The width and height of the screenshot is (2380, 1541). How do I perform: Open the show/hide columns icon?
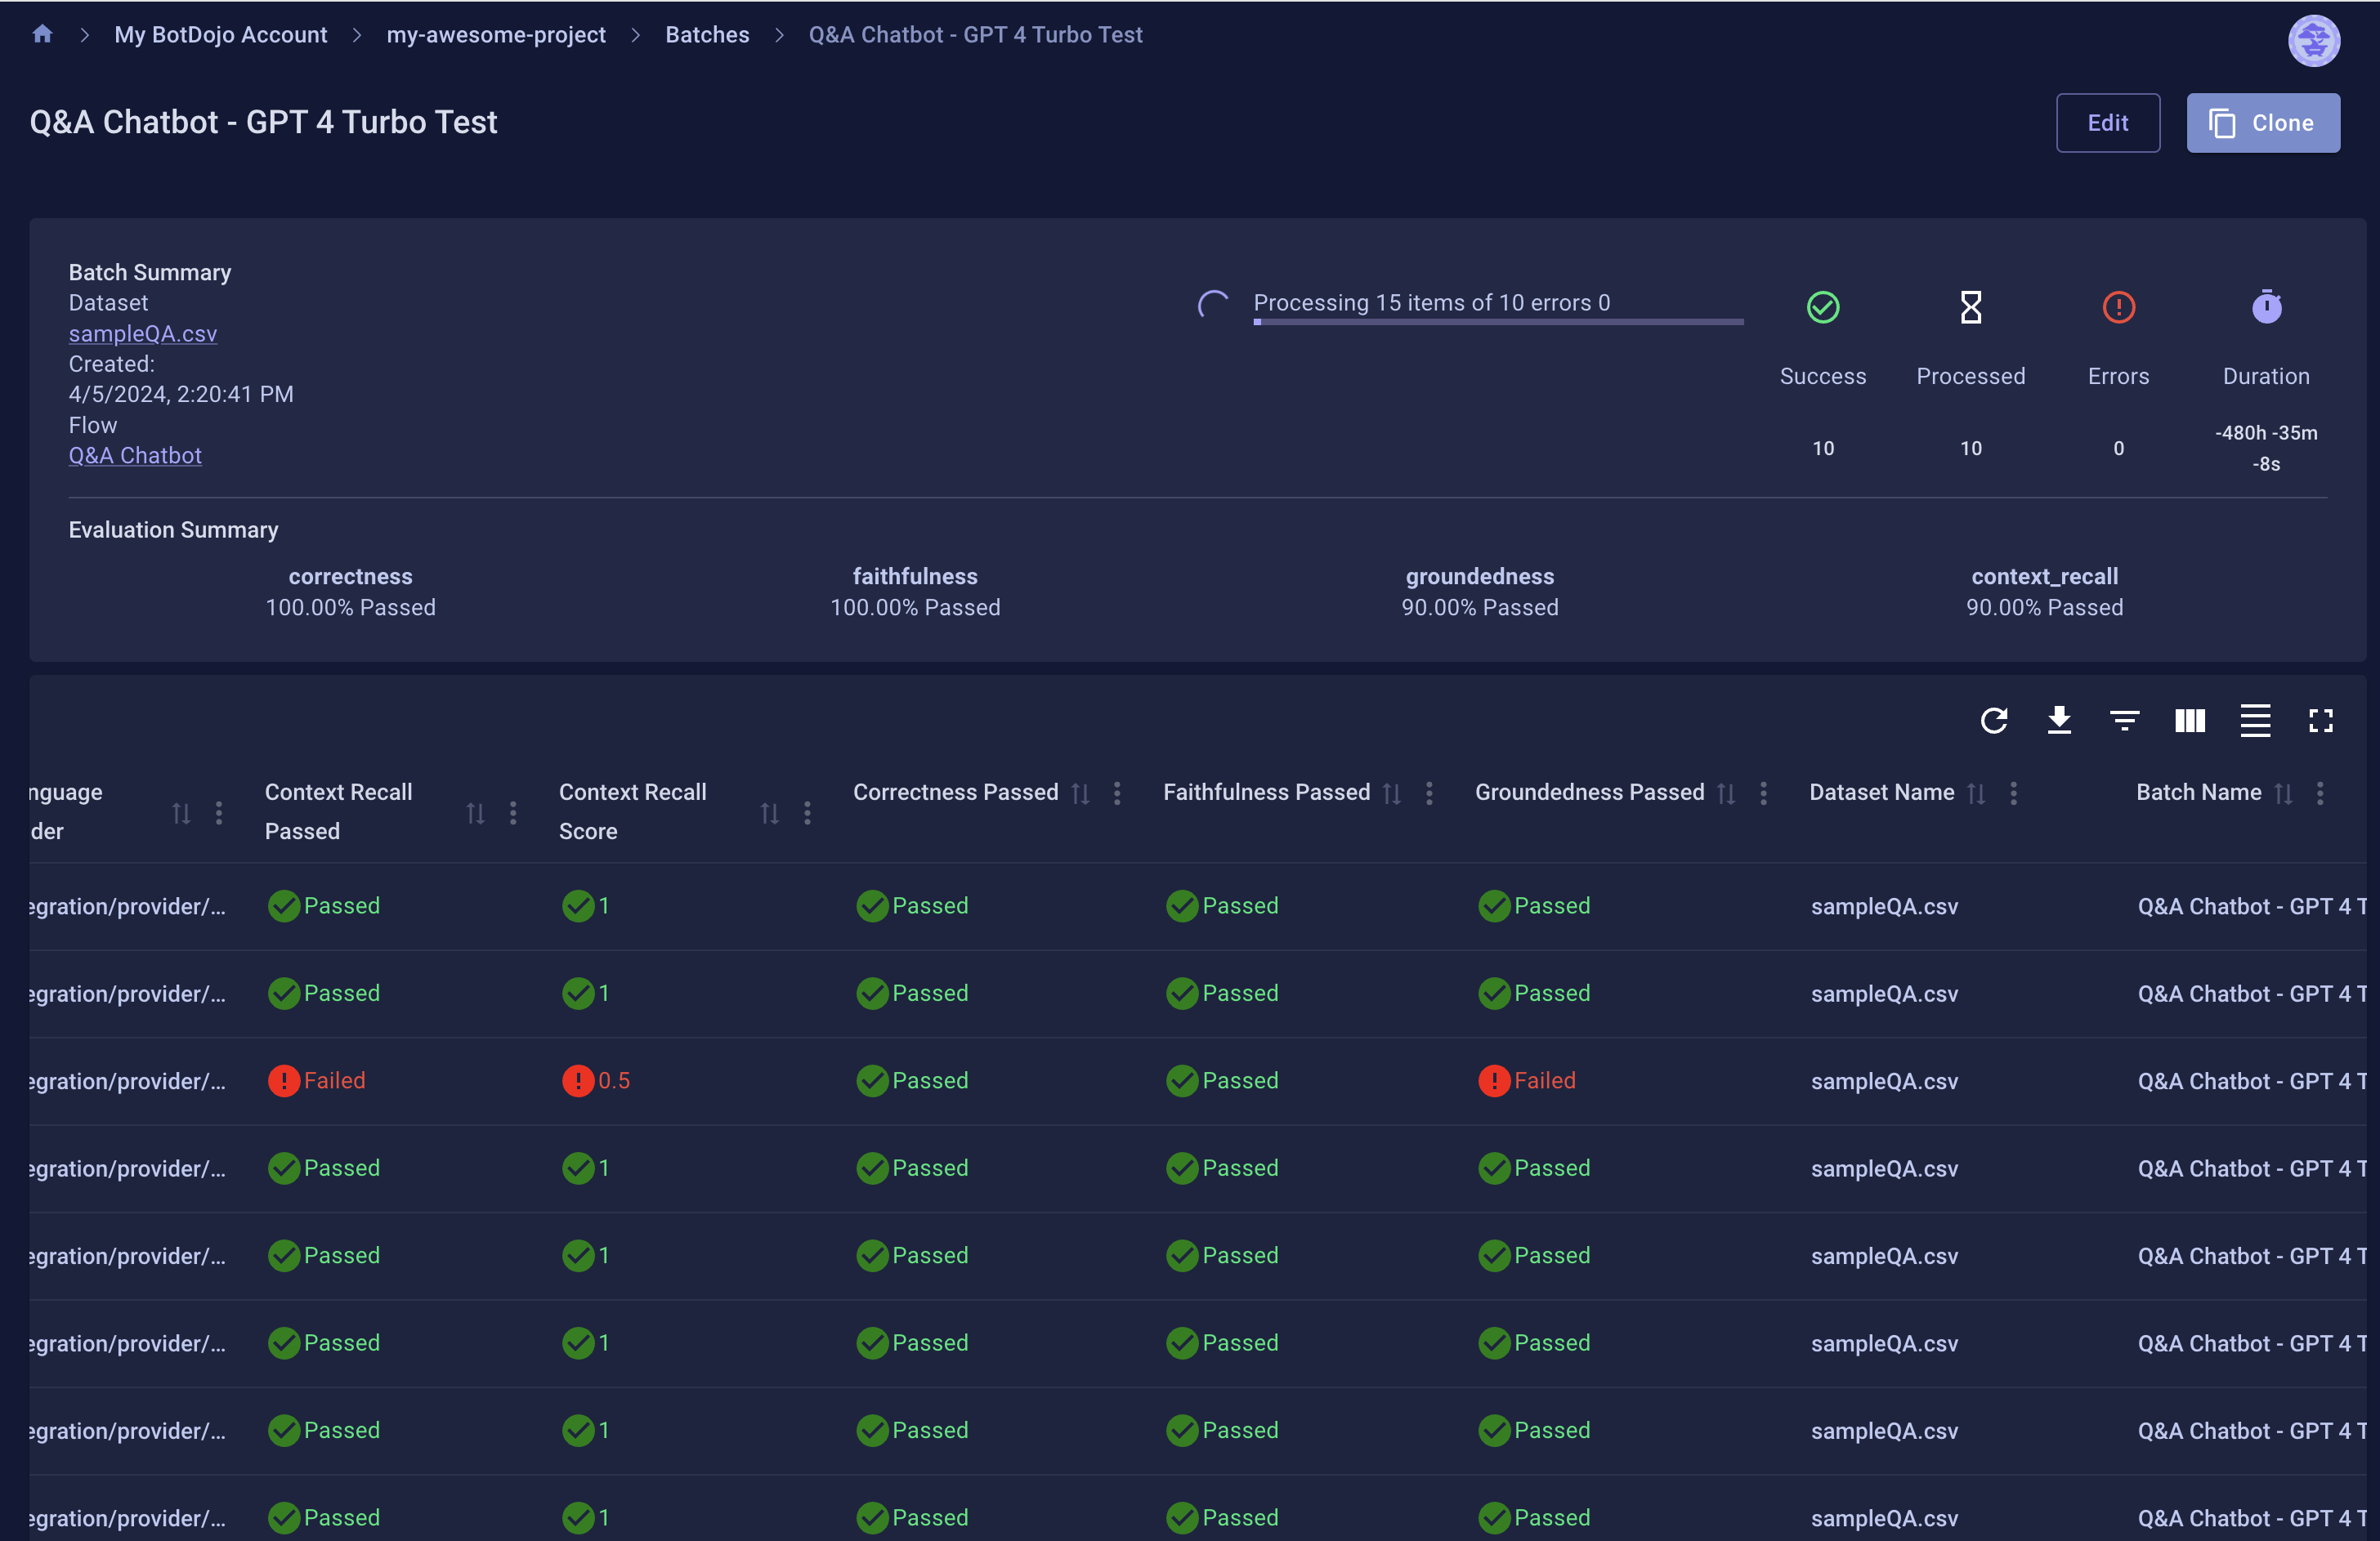click(x=2190, y=720)
